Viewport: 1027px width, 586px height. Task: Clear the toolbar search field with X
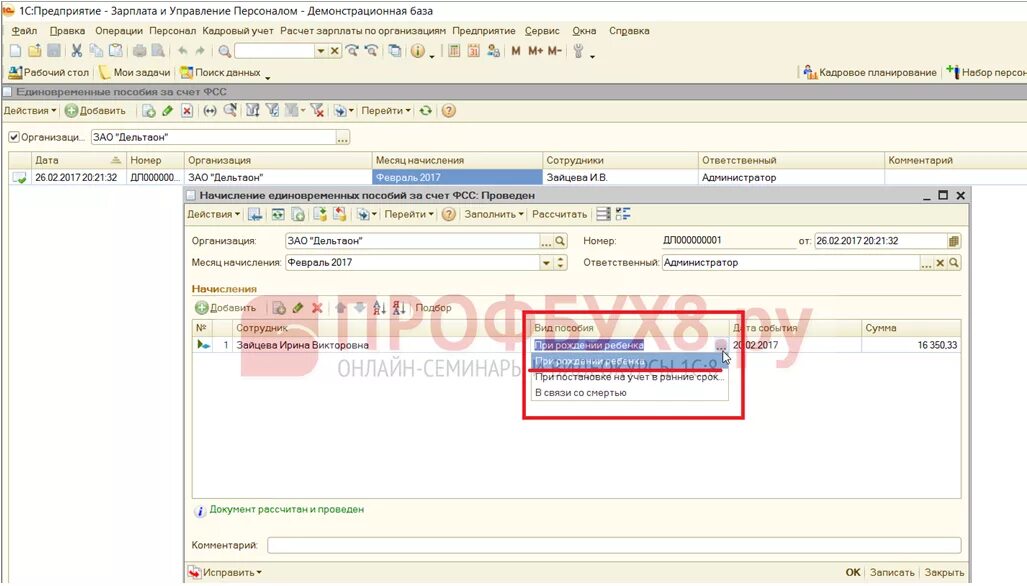(335, 51)
